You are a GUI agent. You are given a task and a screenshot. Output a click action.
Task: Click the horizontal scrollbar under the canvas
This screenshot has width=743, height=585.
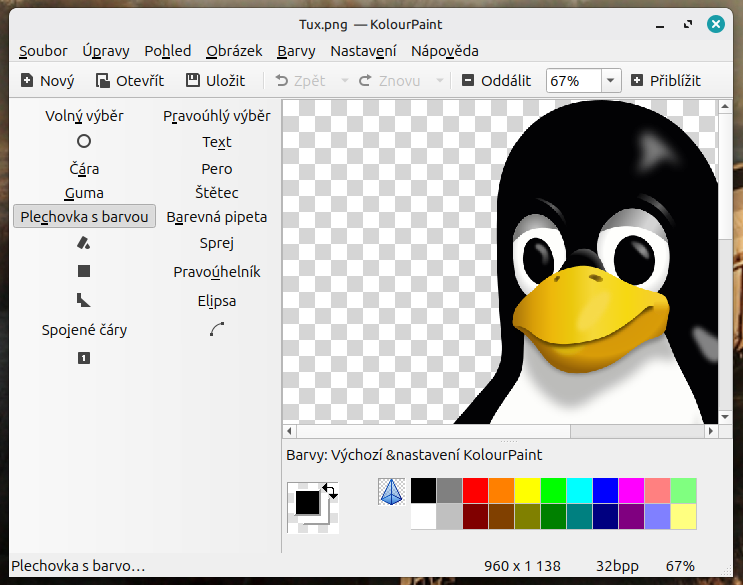pos(500,432)
